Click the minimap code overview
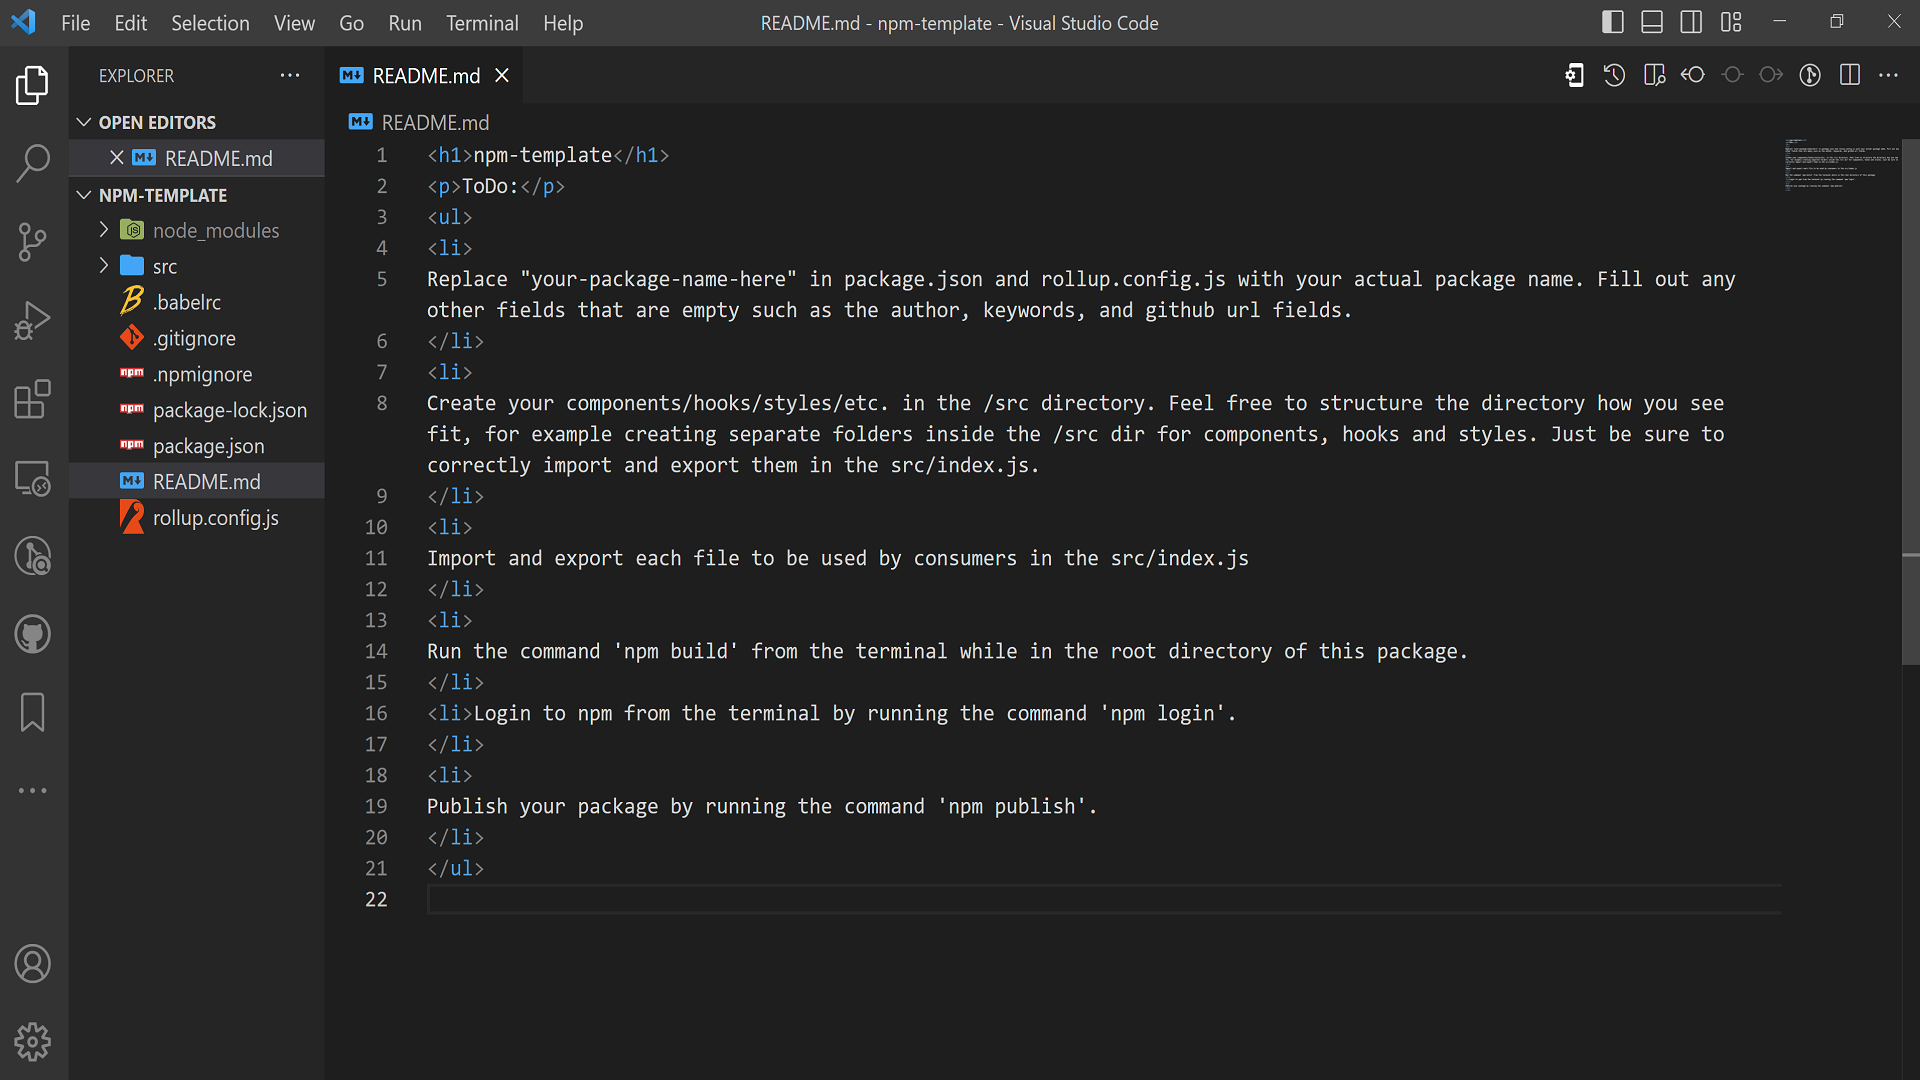Image resolution: width=1920 pixels, height=1080 pixels. pyautogui.click(x=1840, y=165)
